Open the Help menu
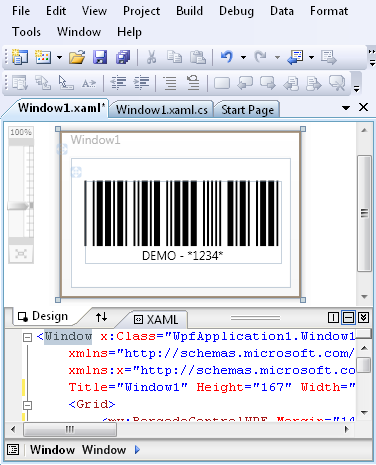Image resolution: width=376 pixels, height=465 pixels. coord(129,32)
